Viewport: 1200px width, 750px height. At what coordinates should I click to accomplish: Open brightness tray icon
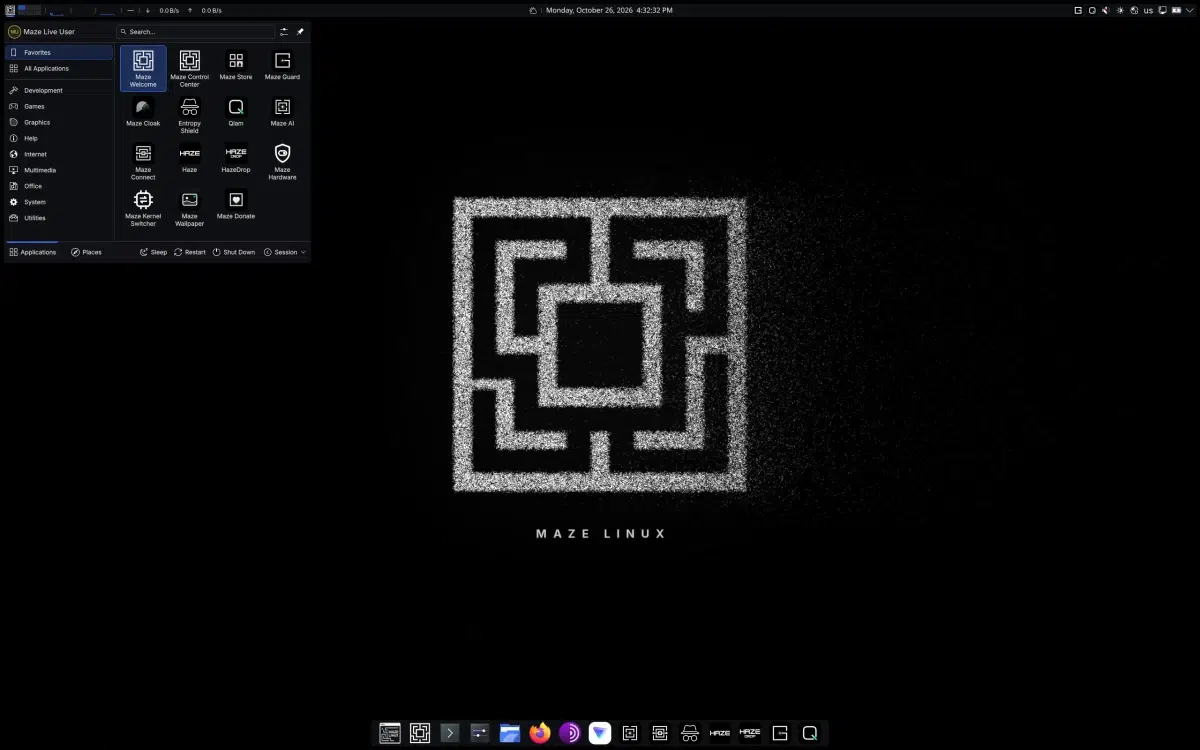pyautogui.click(x=1120, y=10)
